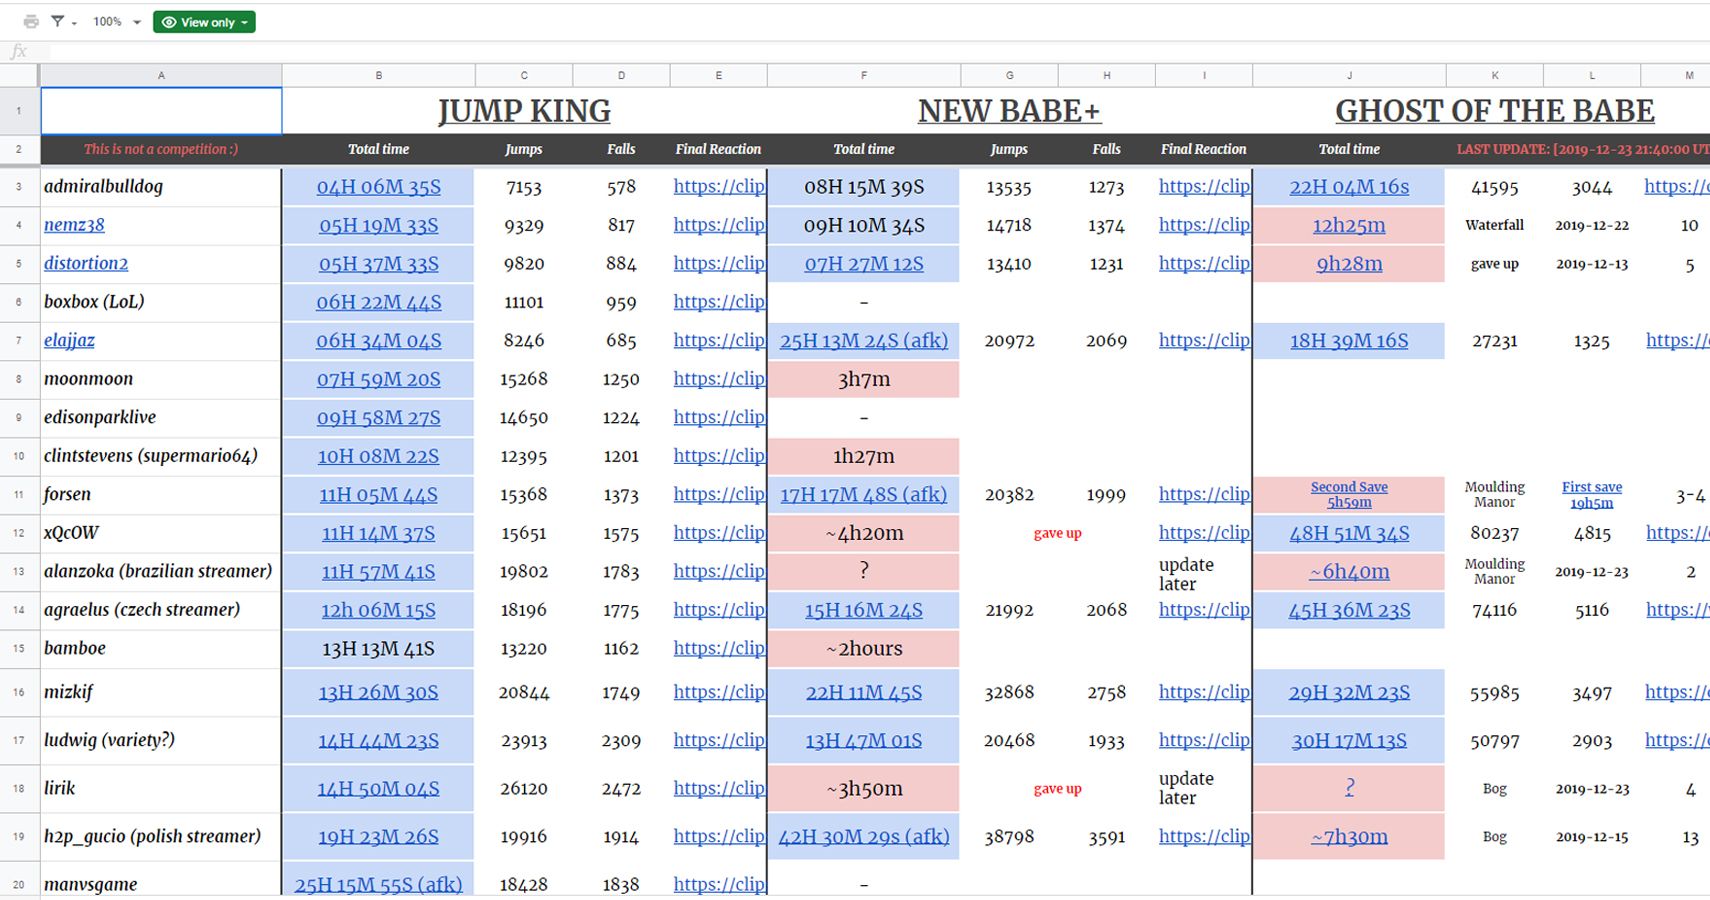Open nemz38's 05H 19M 33S time link
This screenshot has height=900, width=1710.
378,225
